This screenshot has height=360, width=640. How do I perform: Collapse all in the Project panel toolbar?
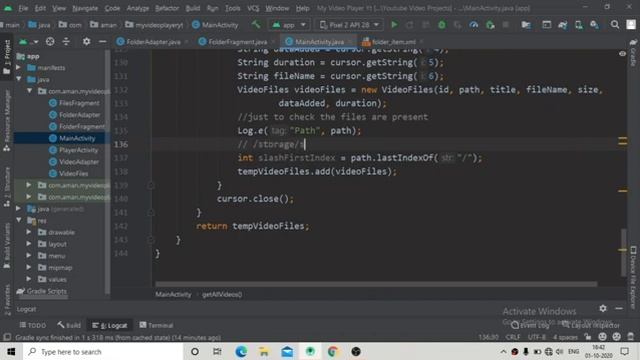(x=66, y=42)
